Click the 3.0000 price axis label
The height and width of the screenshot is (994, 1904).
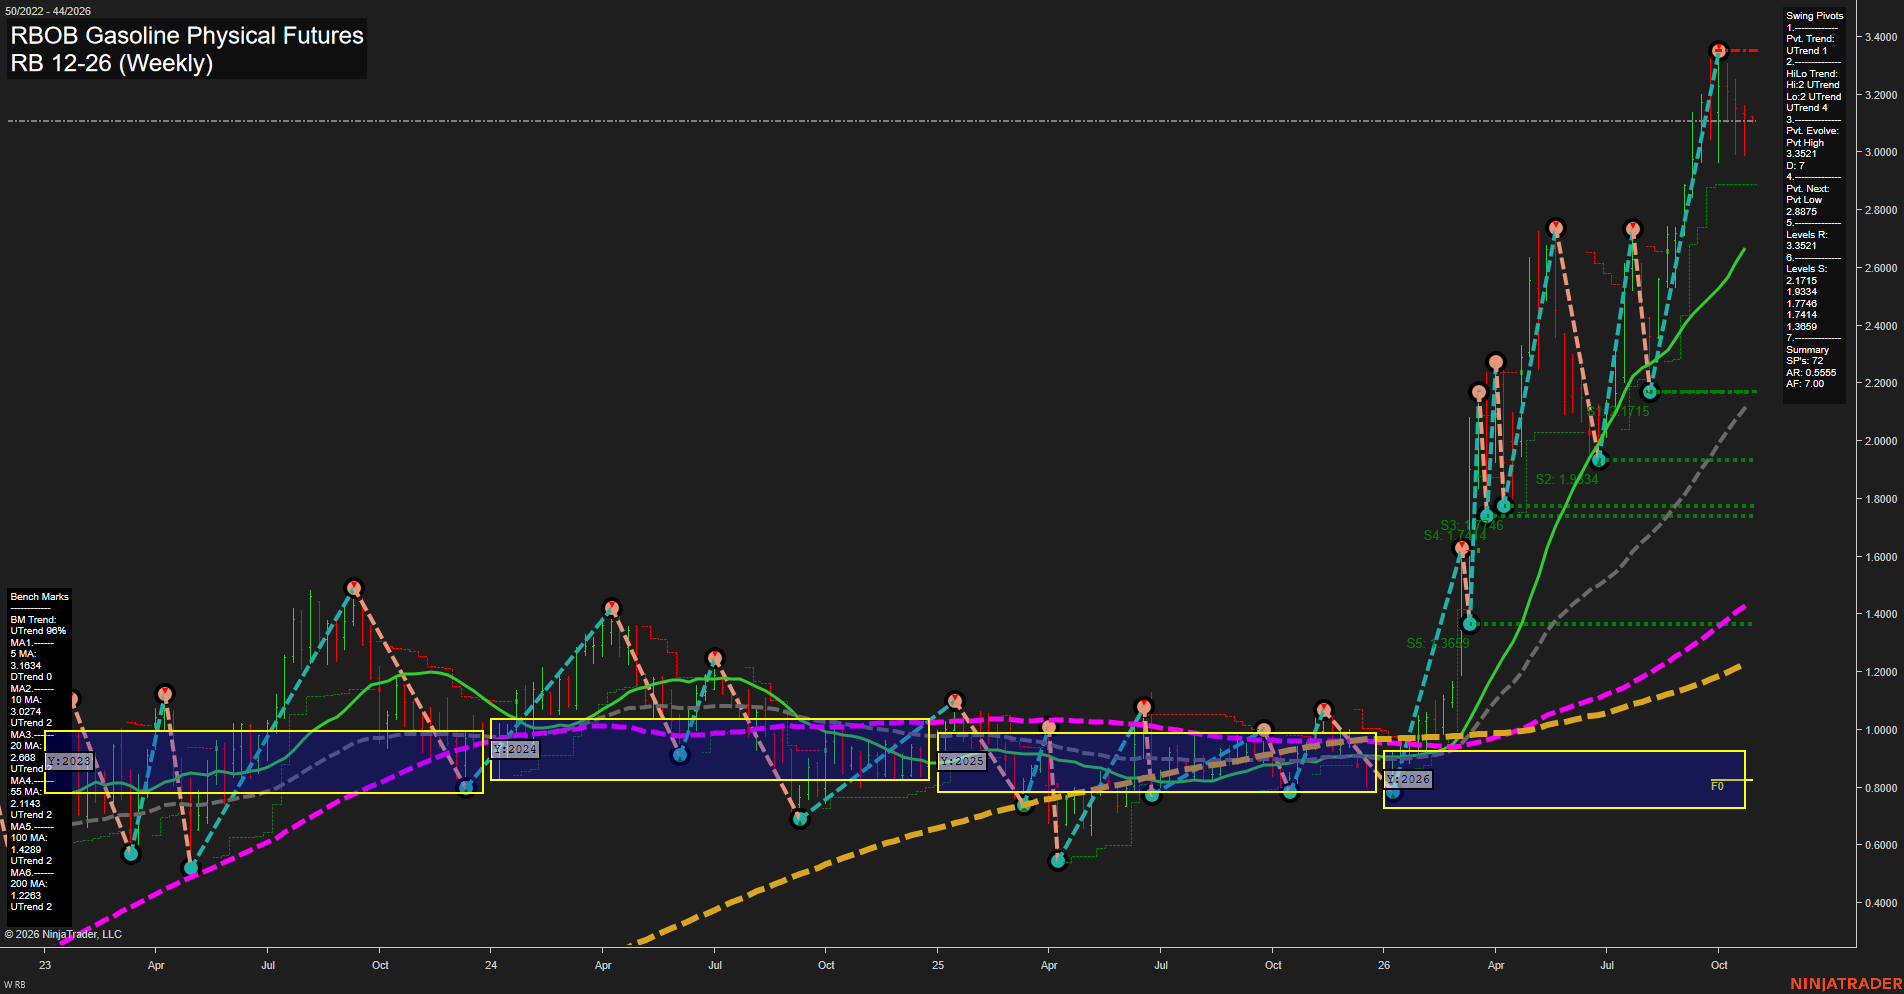1881,153
